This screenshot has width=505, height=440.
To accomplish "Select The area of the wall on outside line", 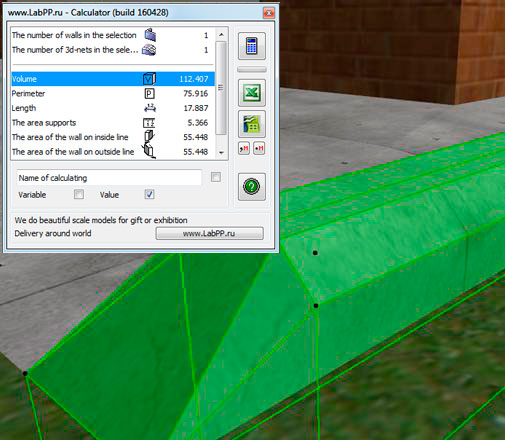I will coord(113,152).
